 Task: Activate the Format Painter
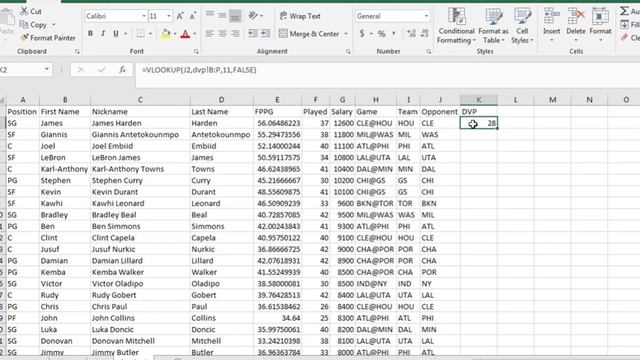click(x=48, y=38)
